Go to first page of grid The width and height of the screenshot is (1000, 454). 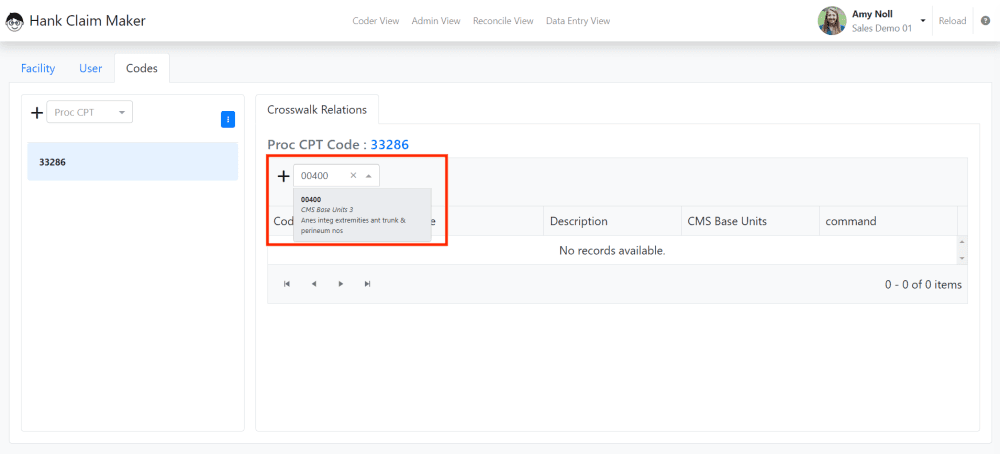287,284
